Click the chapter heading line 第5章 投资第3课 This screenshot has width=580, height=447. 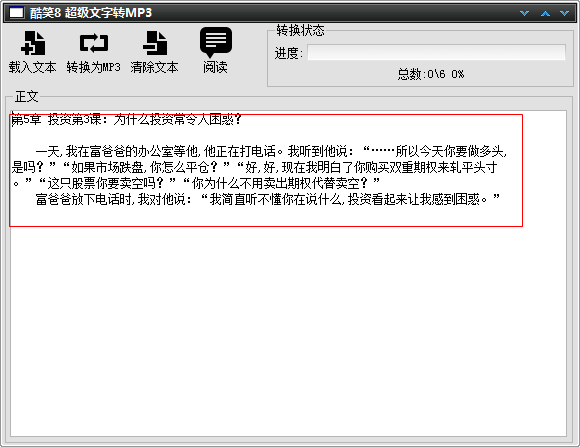126,120
